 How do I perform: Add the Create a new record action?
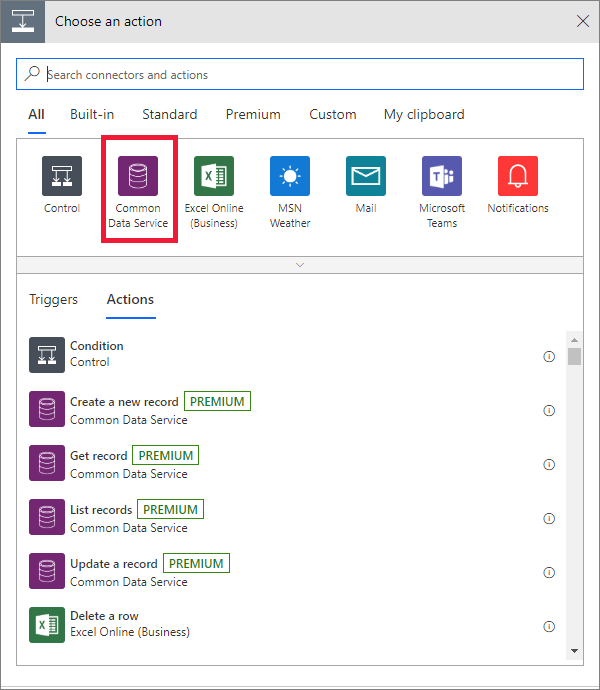point(291,409)
